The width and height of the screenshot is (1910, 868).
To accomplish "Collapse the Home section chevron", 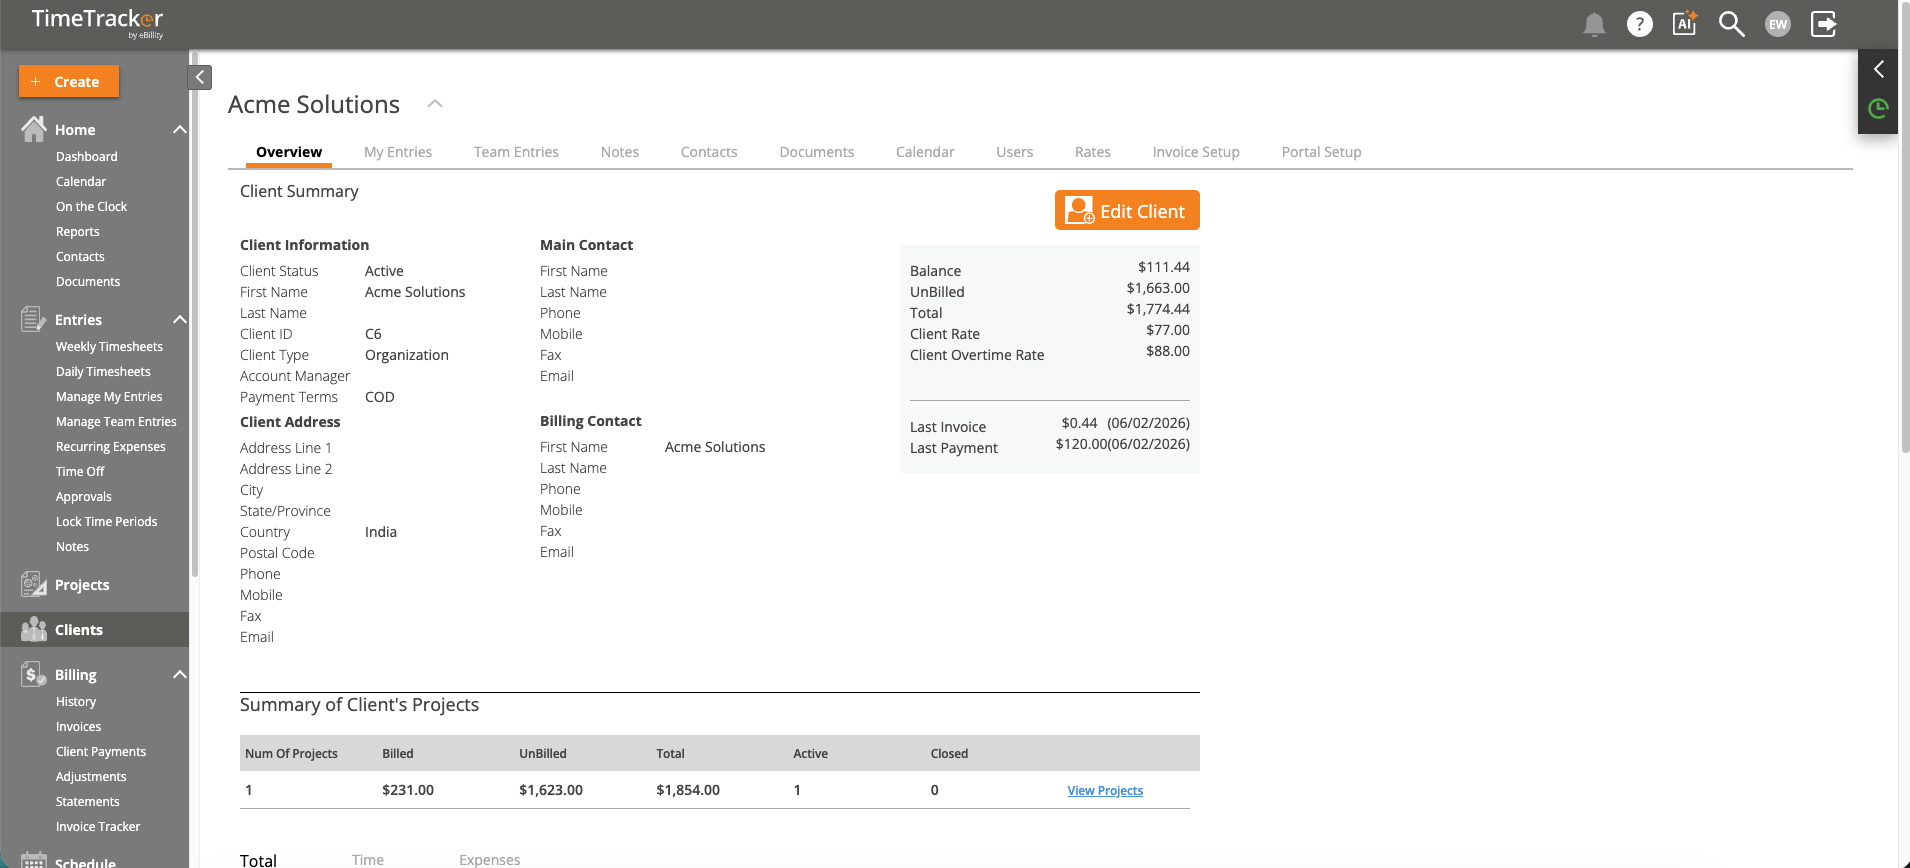I will 180,129.
